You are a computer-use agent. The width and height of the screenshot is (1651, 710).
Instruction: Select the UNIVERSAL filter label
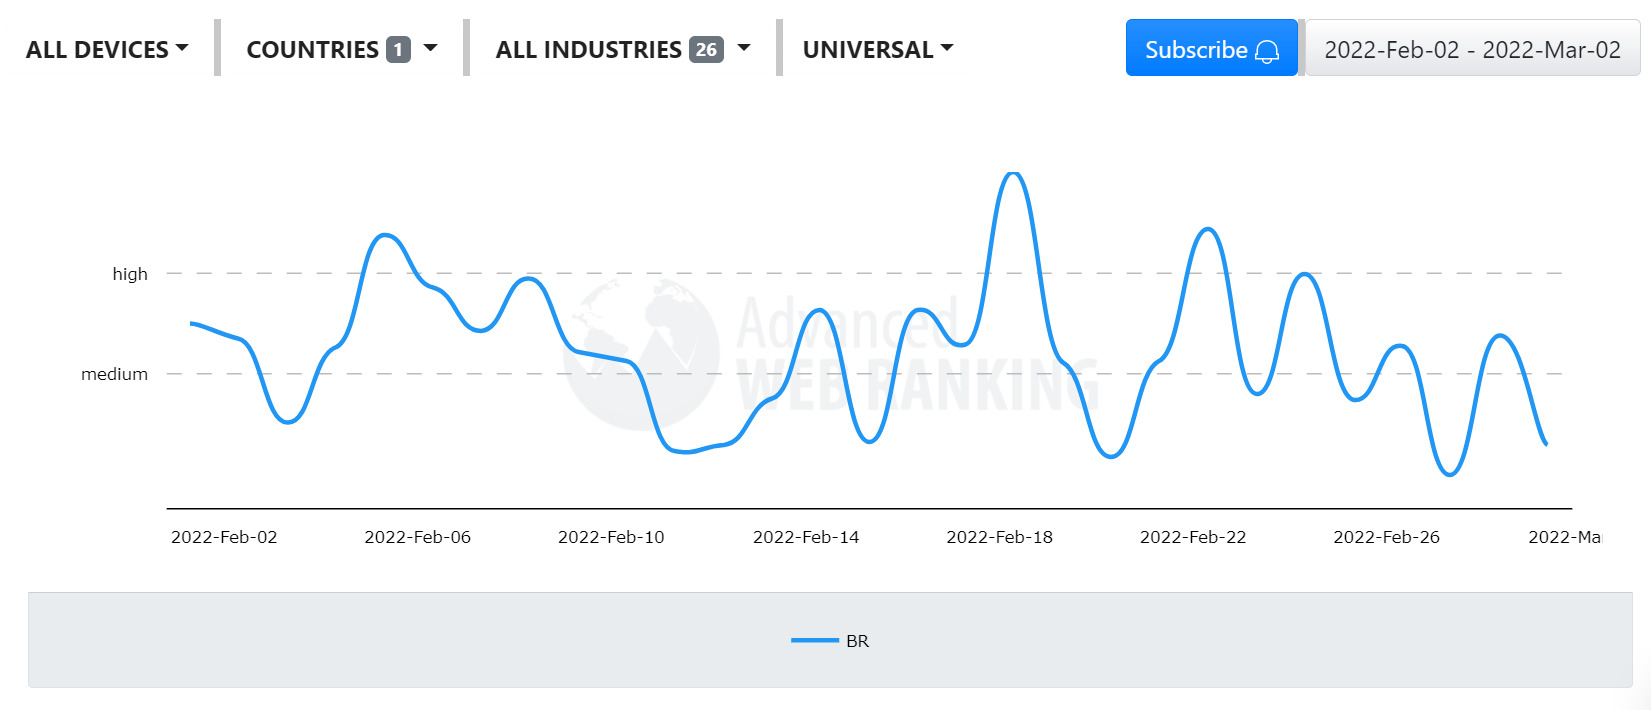pos(867,49)
